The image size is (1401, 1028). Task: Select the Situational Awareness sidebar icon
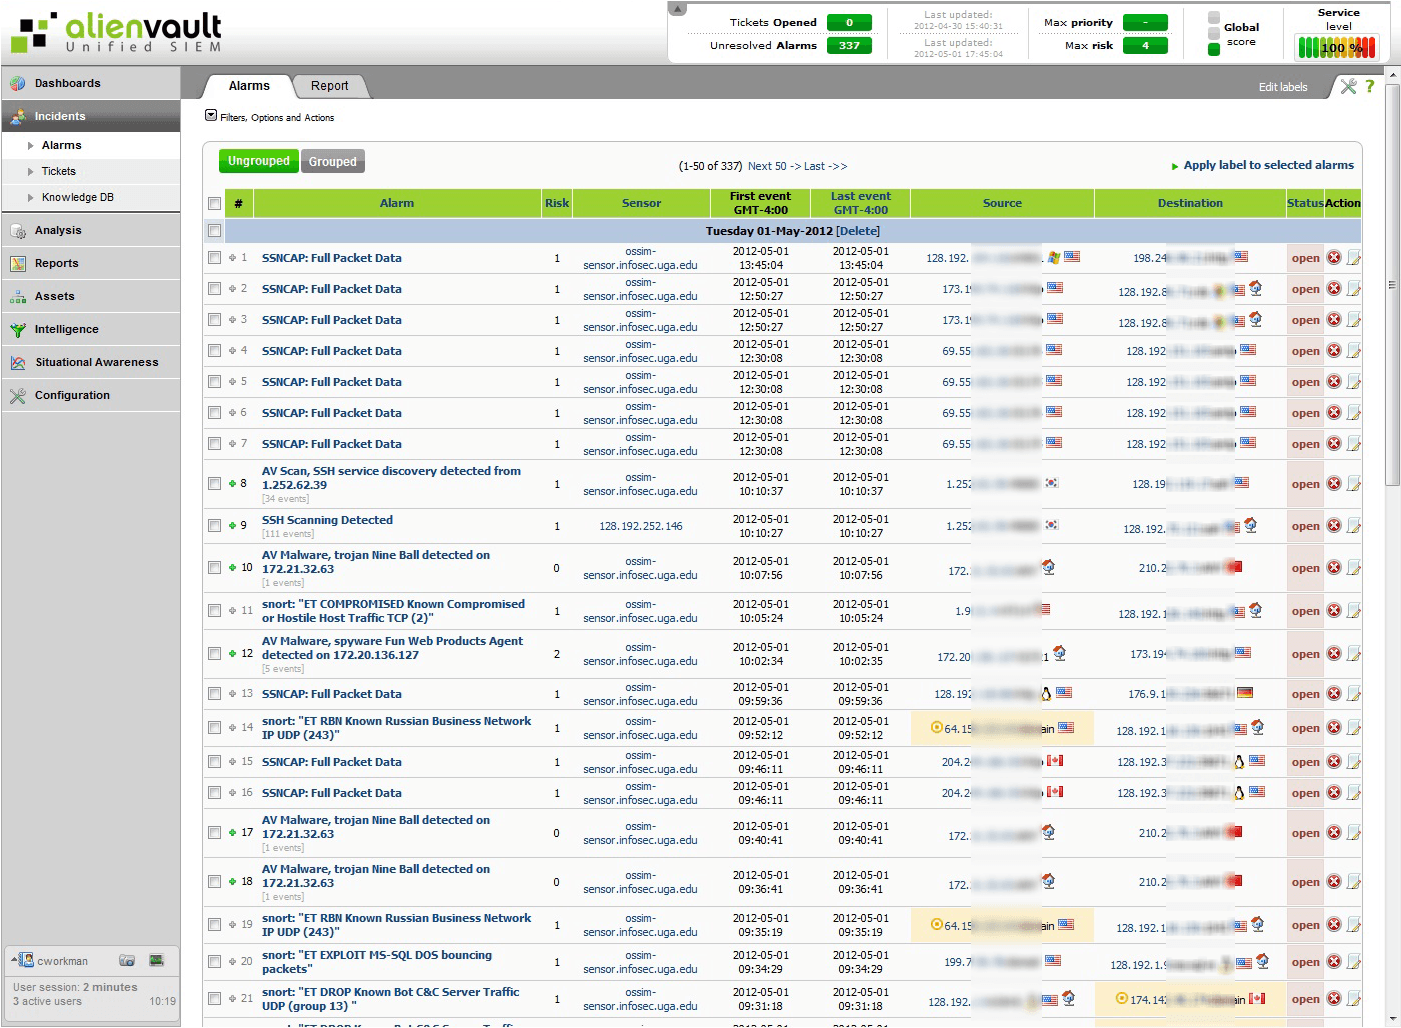18,362
